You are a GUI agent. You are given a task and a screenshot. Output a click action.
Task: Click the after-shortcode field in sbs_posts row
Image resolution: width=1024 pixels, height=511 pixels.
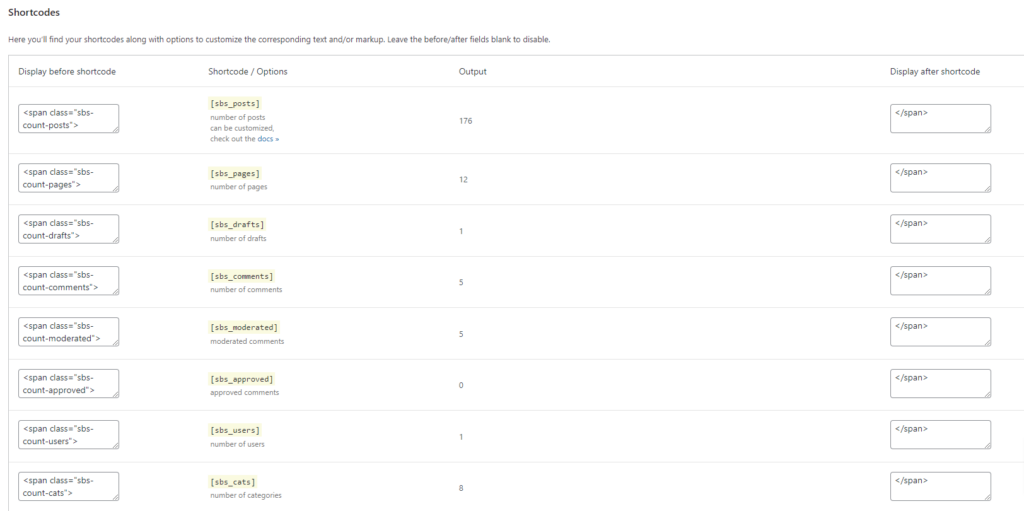click(940, 119)
